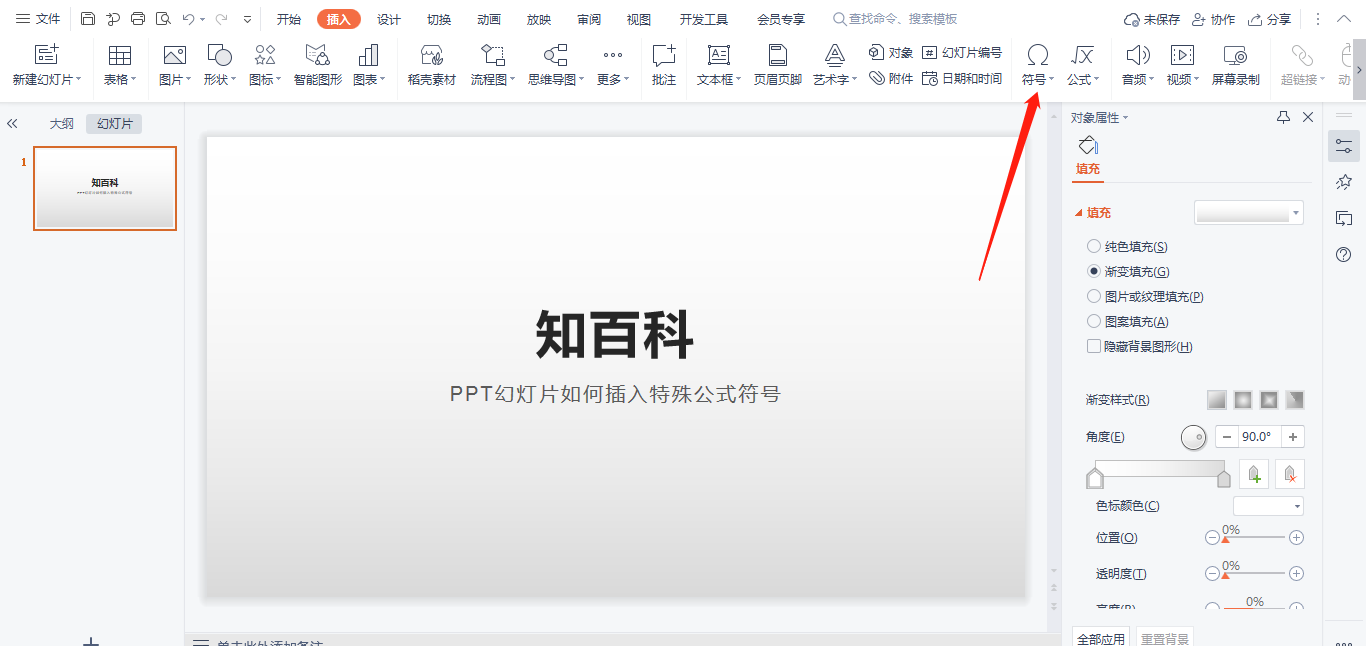Insert 幻灯片编号 (slide number)

coord(962,52)
